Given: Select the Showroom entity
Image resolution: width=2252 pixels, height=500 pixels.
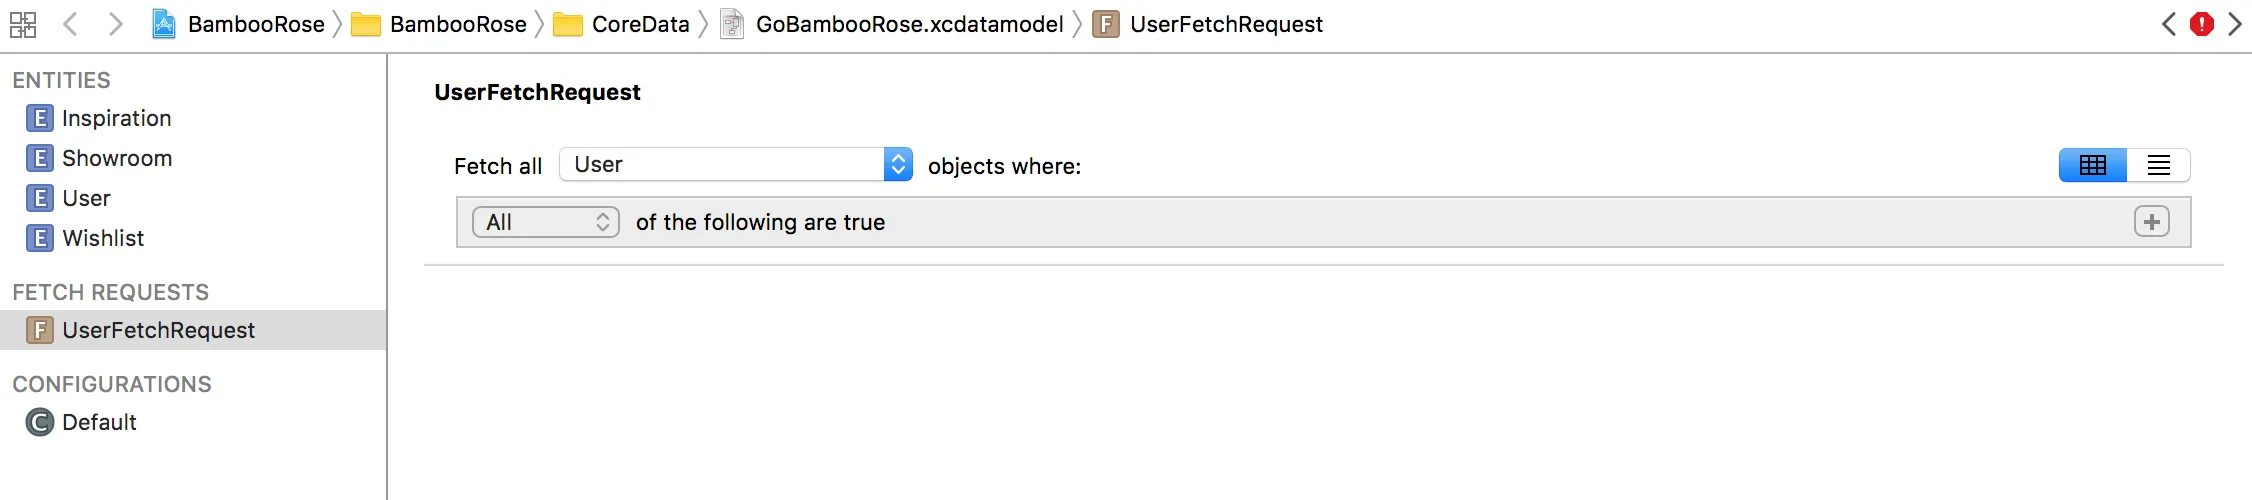Looking at the screenshot, I should coord(116,158).
